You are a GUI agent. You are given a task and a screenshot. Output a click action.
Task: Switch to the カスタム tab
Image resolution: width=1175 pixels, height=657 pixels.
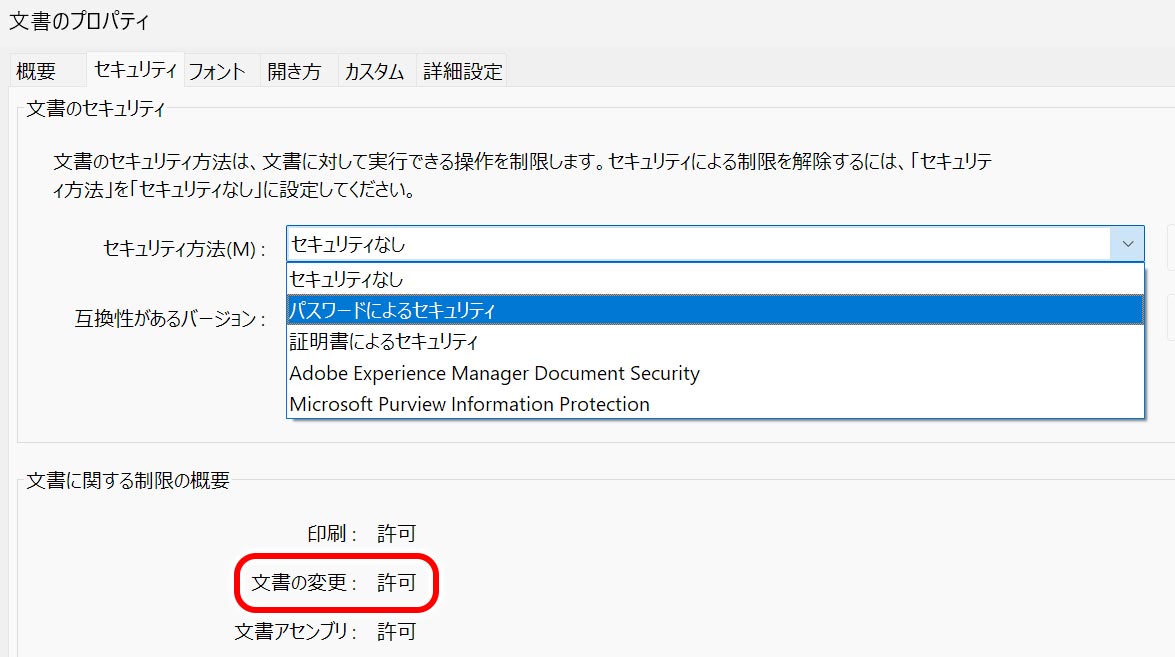click(374, 70)
